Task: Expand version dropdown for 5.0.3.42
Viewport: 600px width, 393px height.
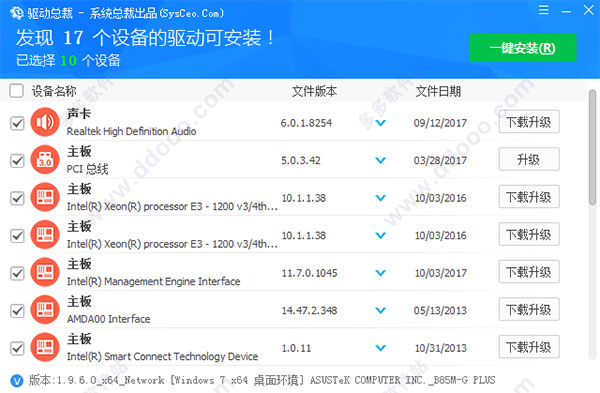Action: [x=380, y=161]
